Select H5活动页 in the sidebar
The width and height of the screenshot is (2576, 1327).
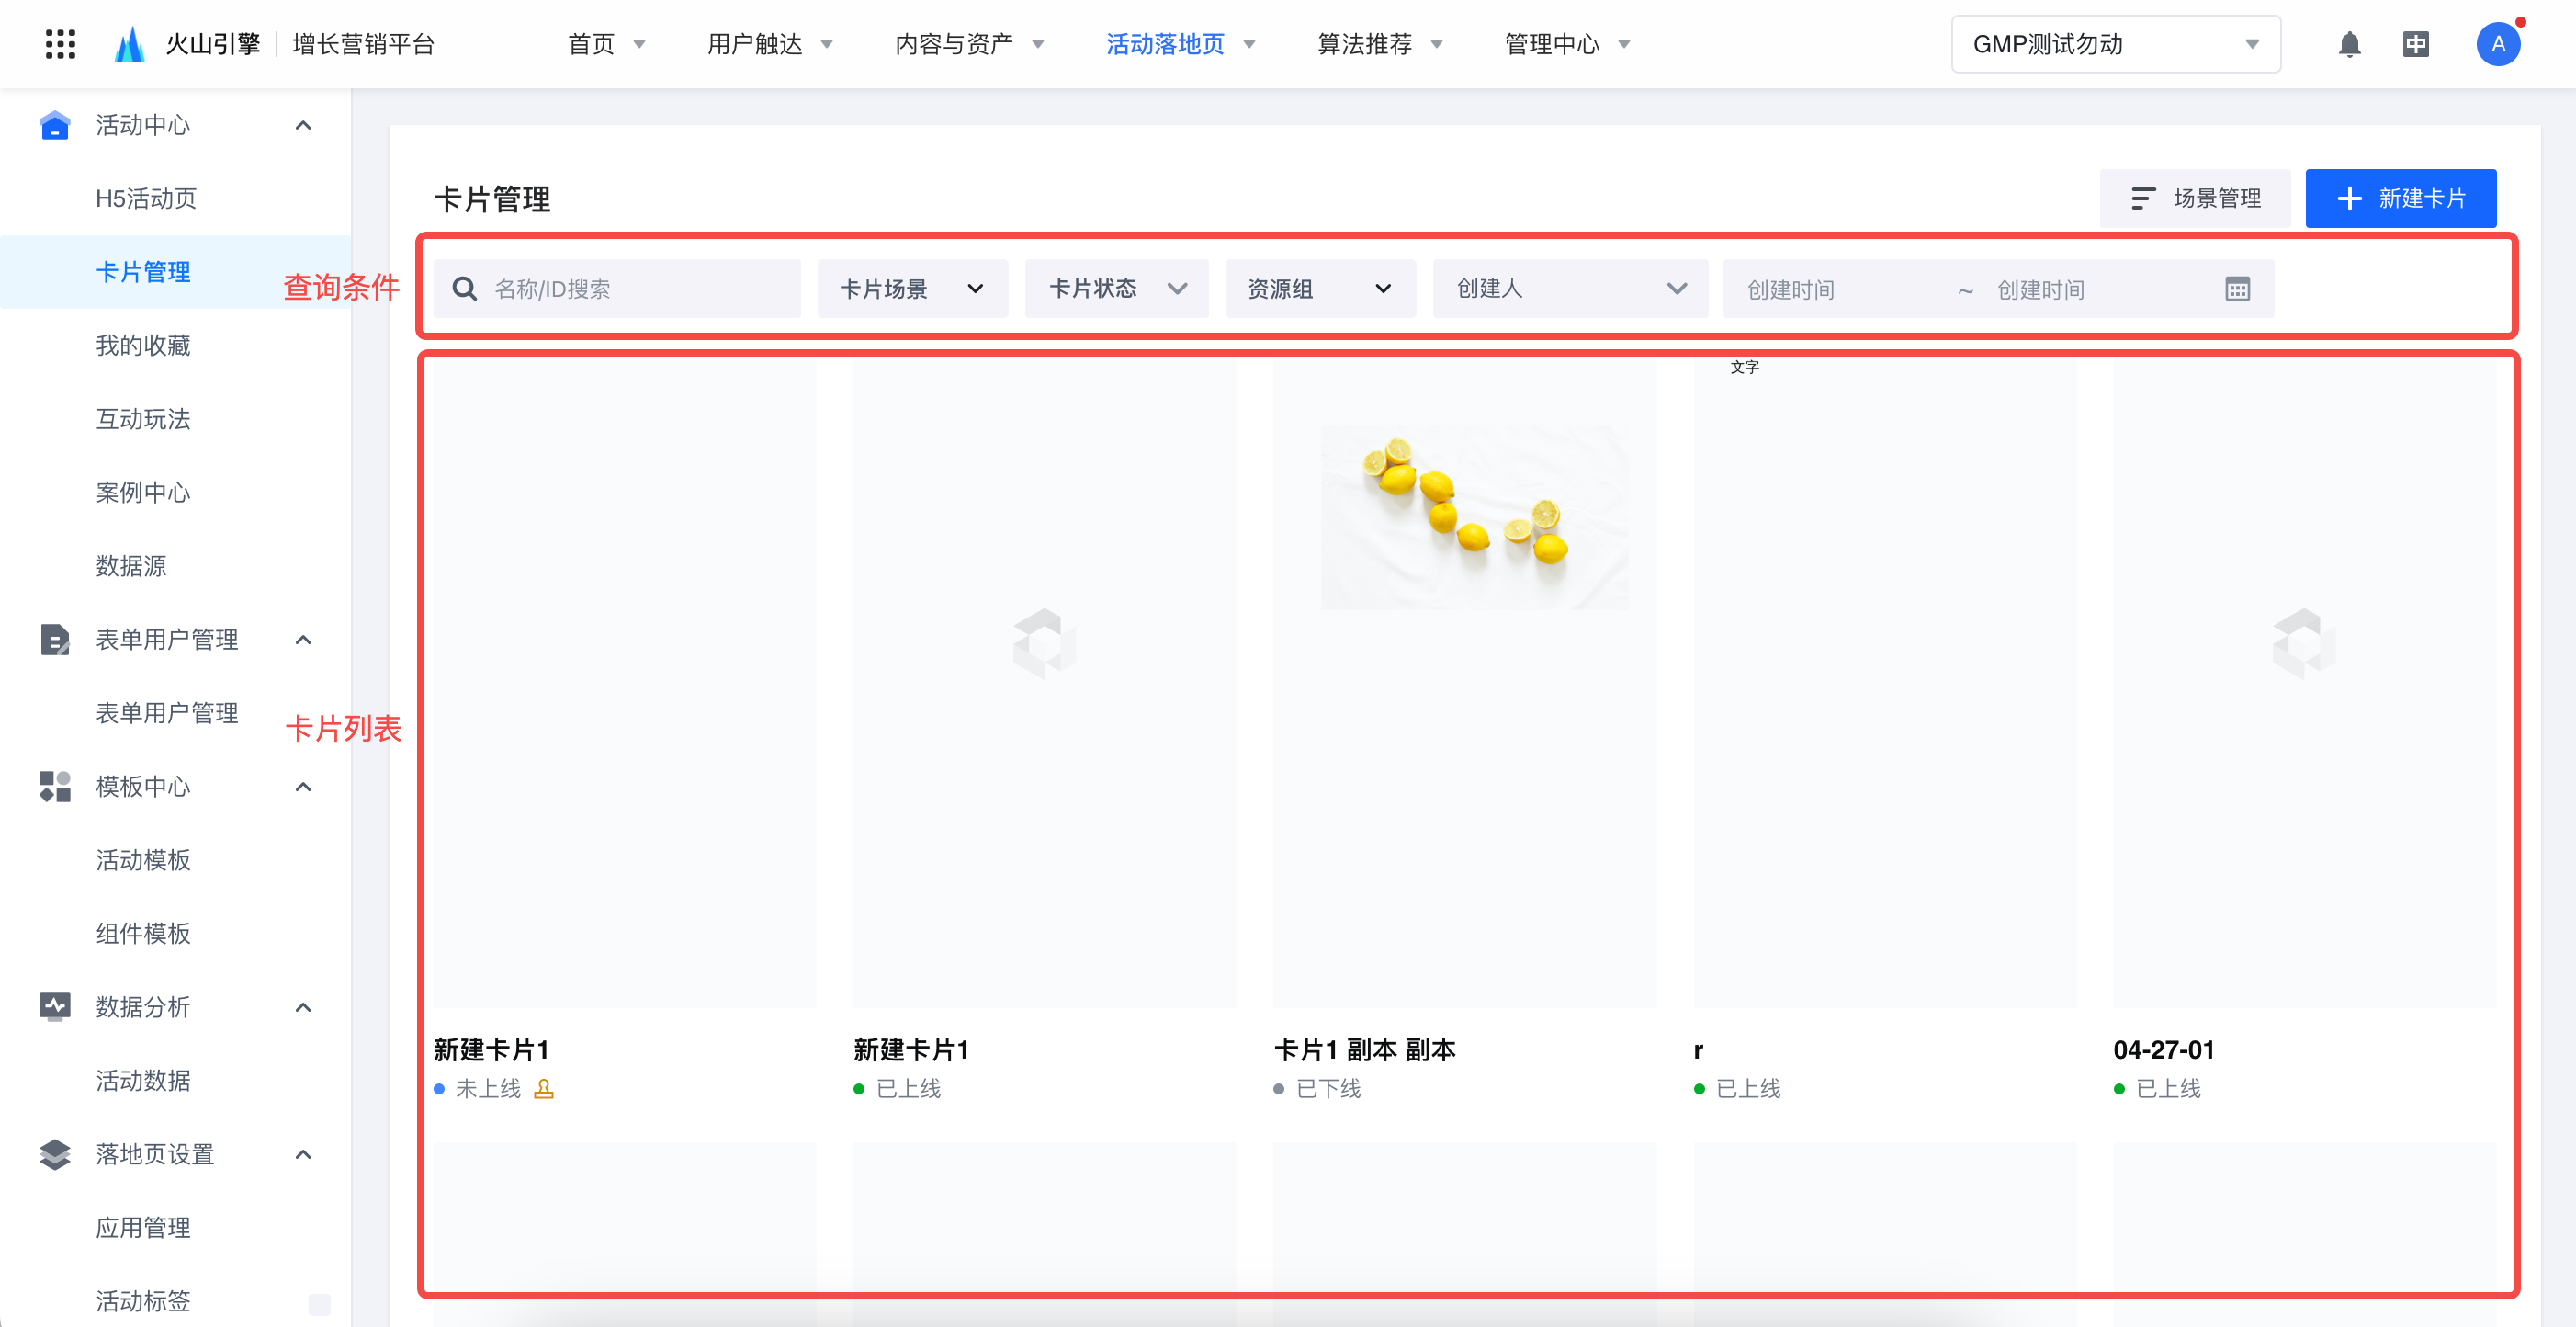(x=146, y=198)
